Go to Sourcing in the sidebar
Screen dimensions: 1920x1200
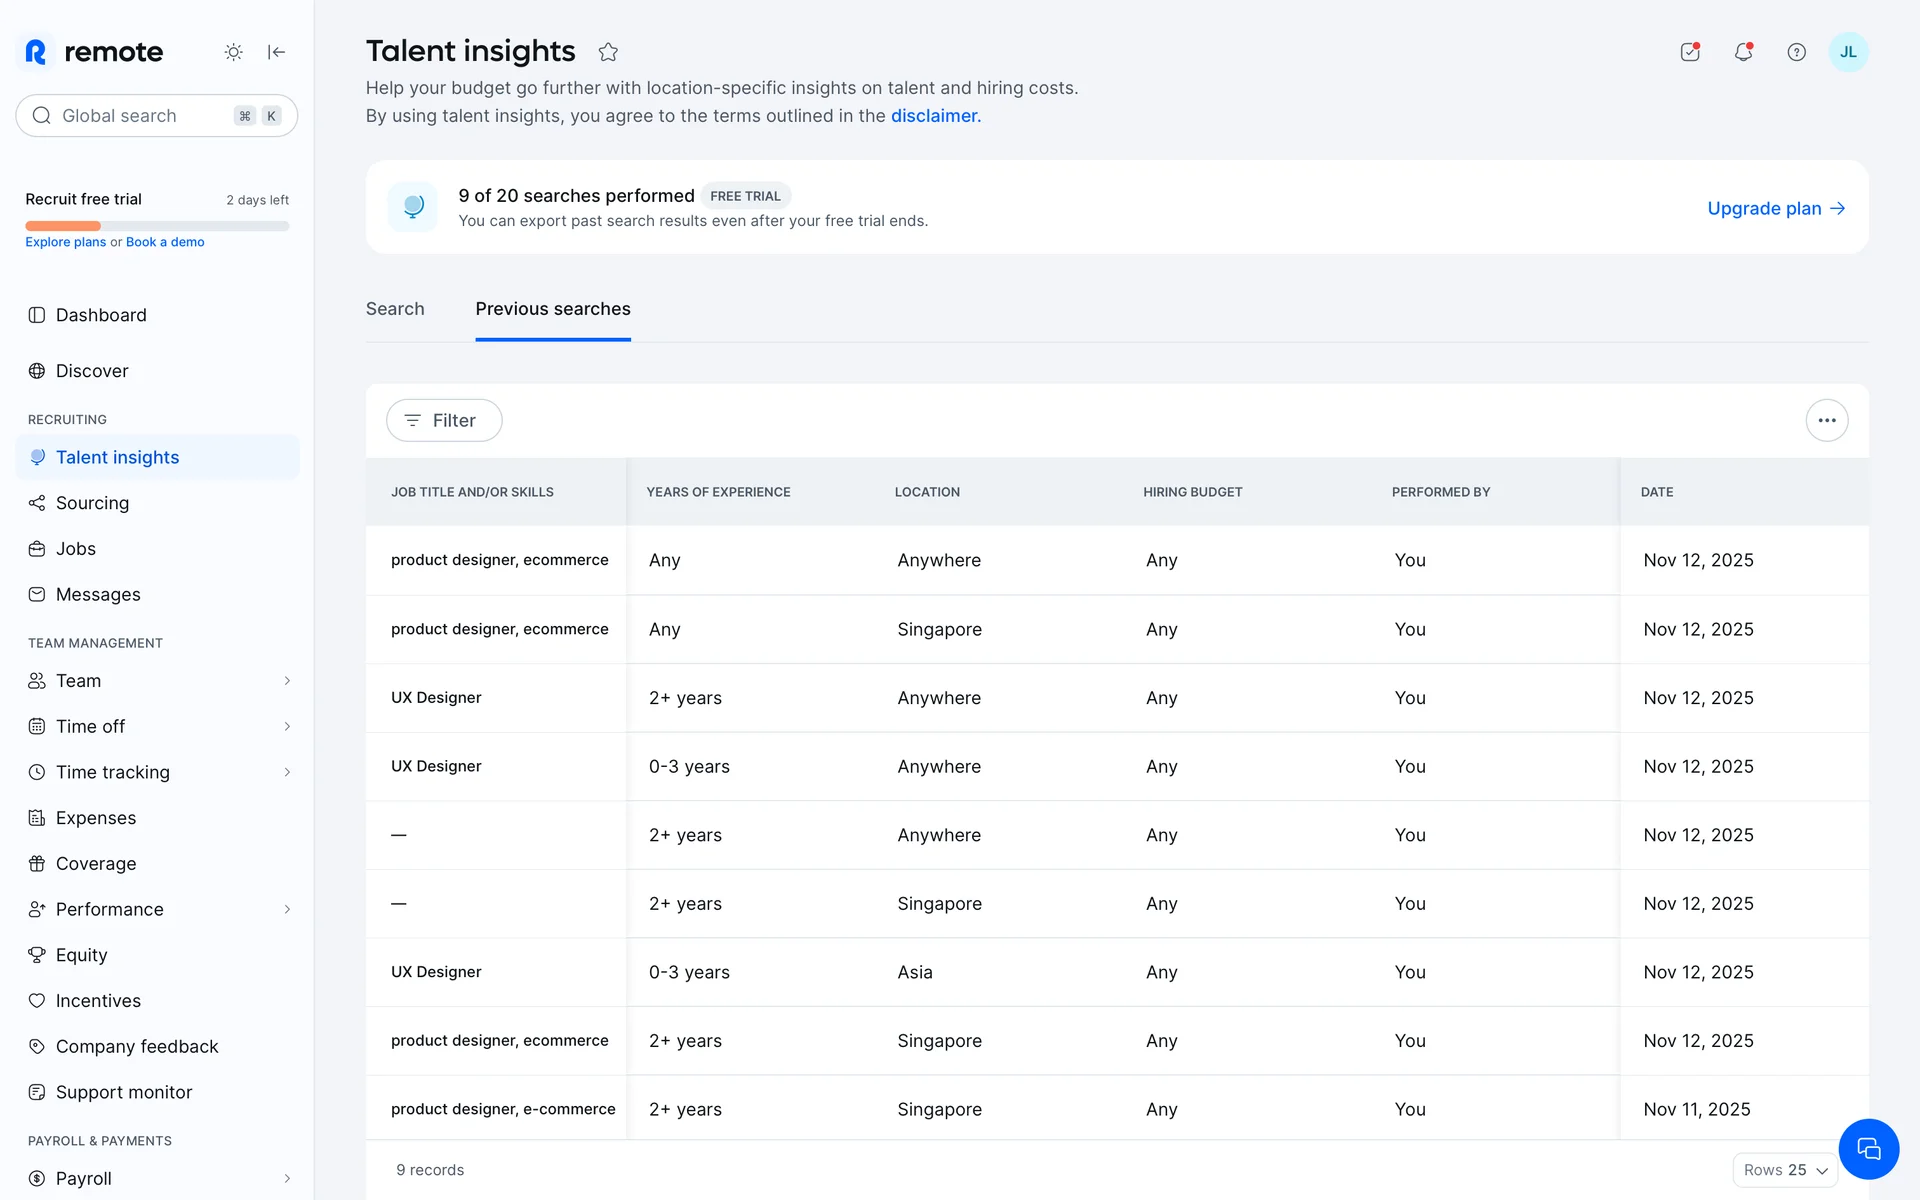point(92,503)
